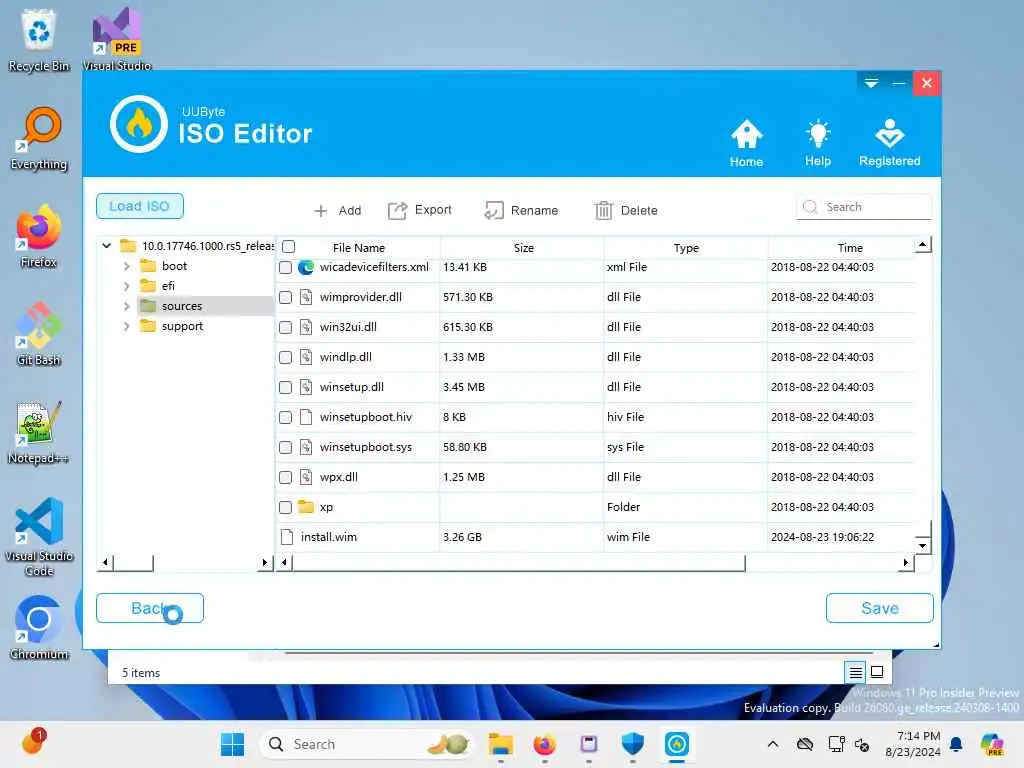1024x768 pixels.
Task: Check the box for wicadevicefilters.xml
Action: coord(285,267)
